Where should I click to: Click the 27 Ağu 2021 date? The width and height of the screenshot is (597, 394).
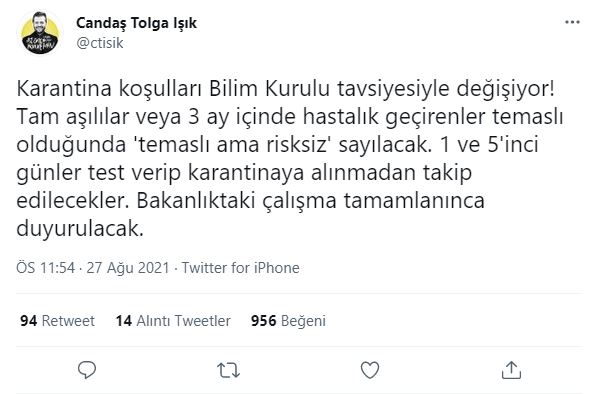click(x=128, y=268)
